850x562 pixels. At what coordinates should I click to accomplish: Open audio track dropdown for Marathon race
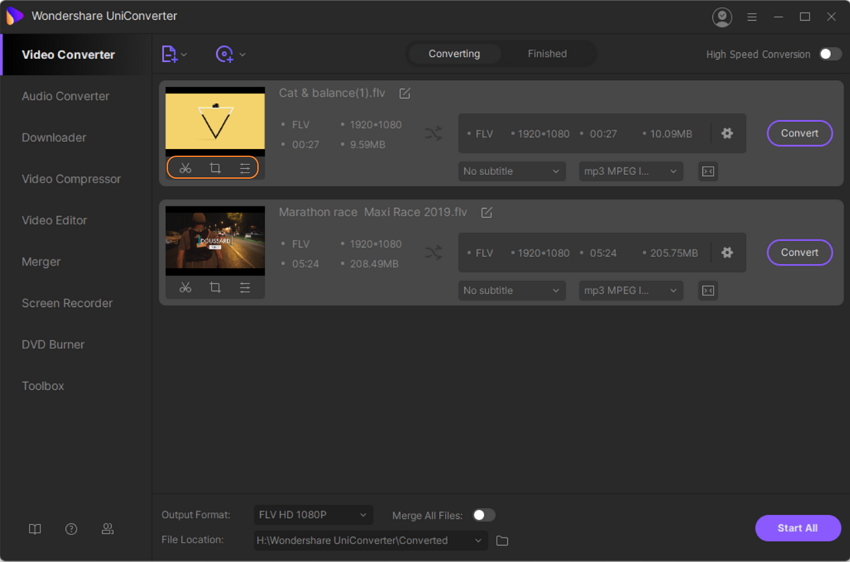[630, 290]
